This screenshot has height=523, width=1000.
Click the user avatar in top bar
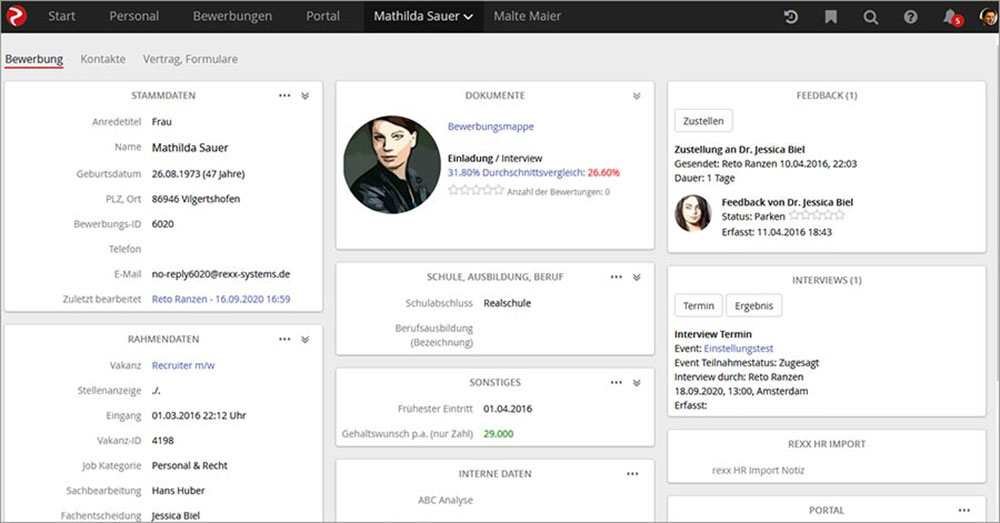point(987,16)
